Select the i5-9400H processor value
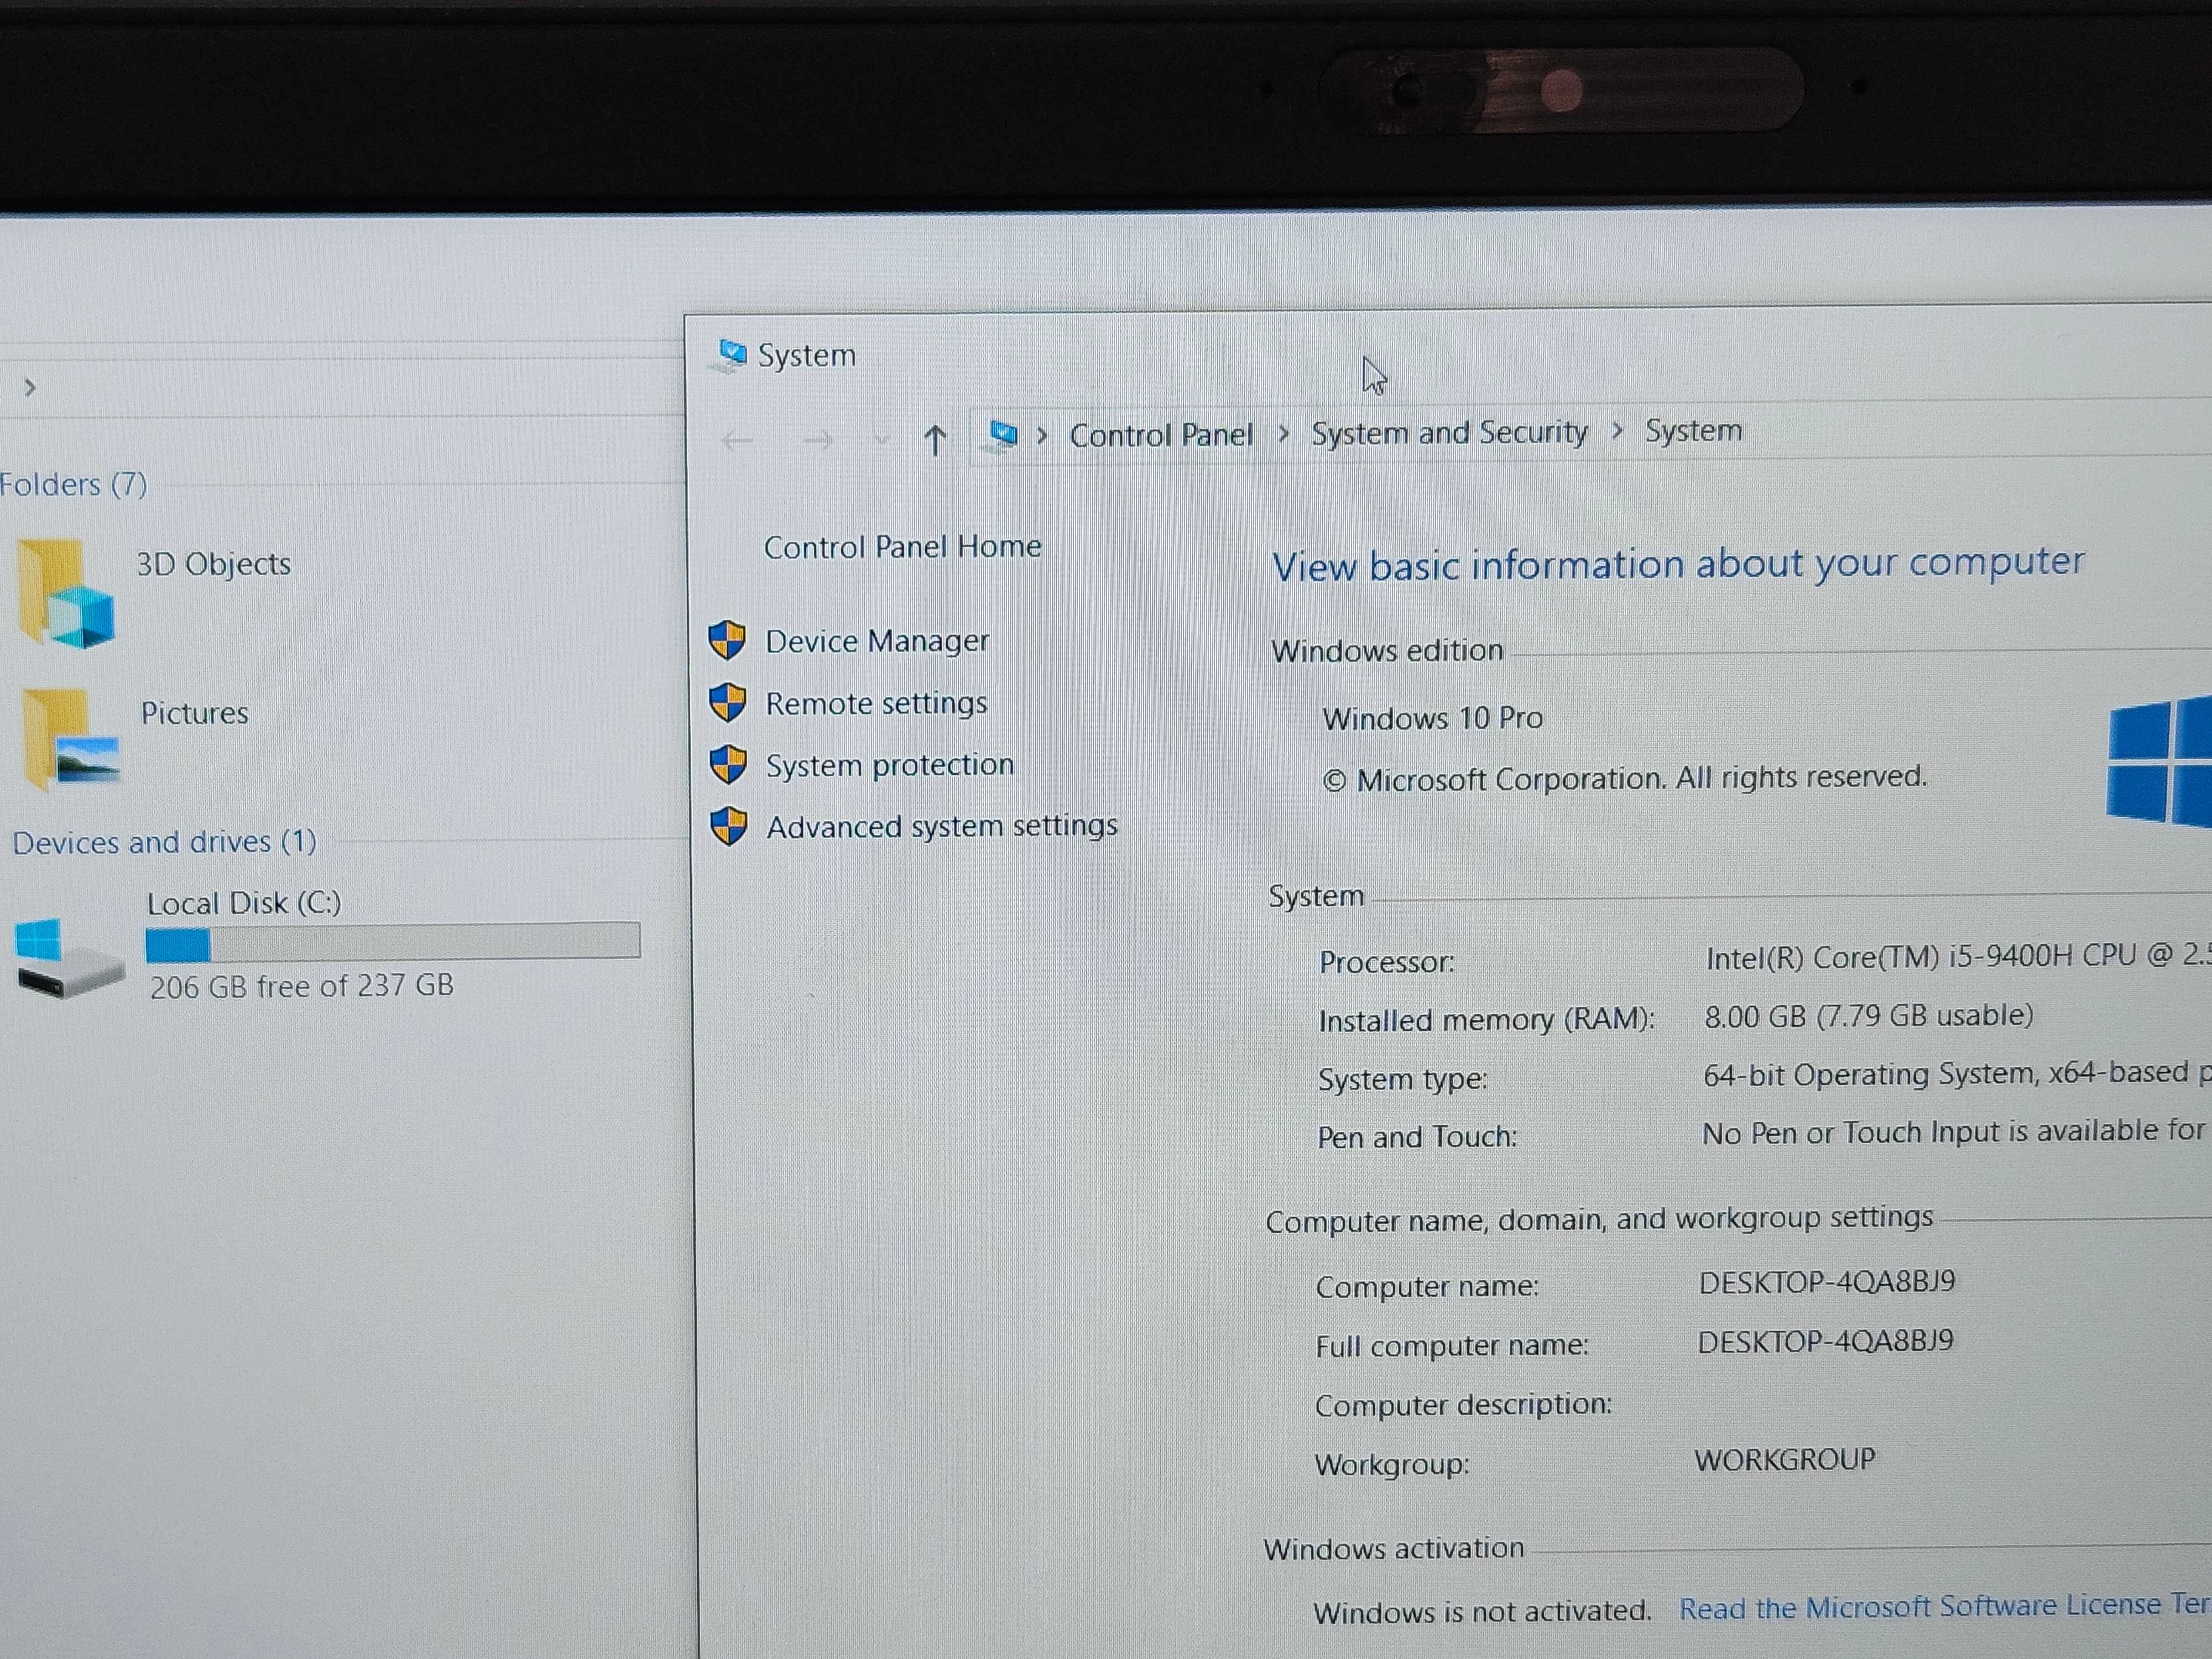Viewport: 2212px width, 1659px height. pos(1958,957)
